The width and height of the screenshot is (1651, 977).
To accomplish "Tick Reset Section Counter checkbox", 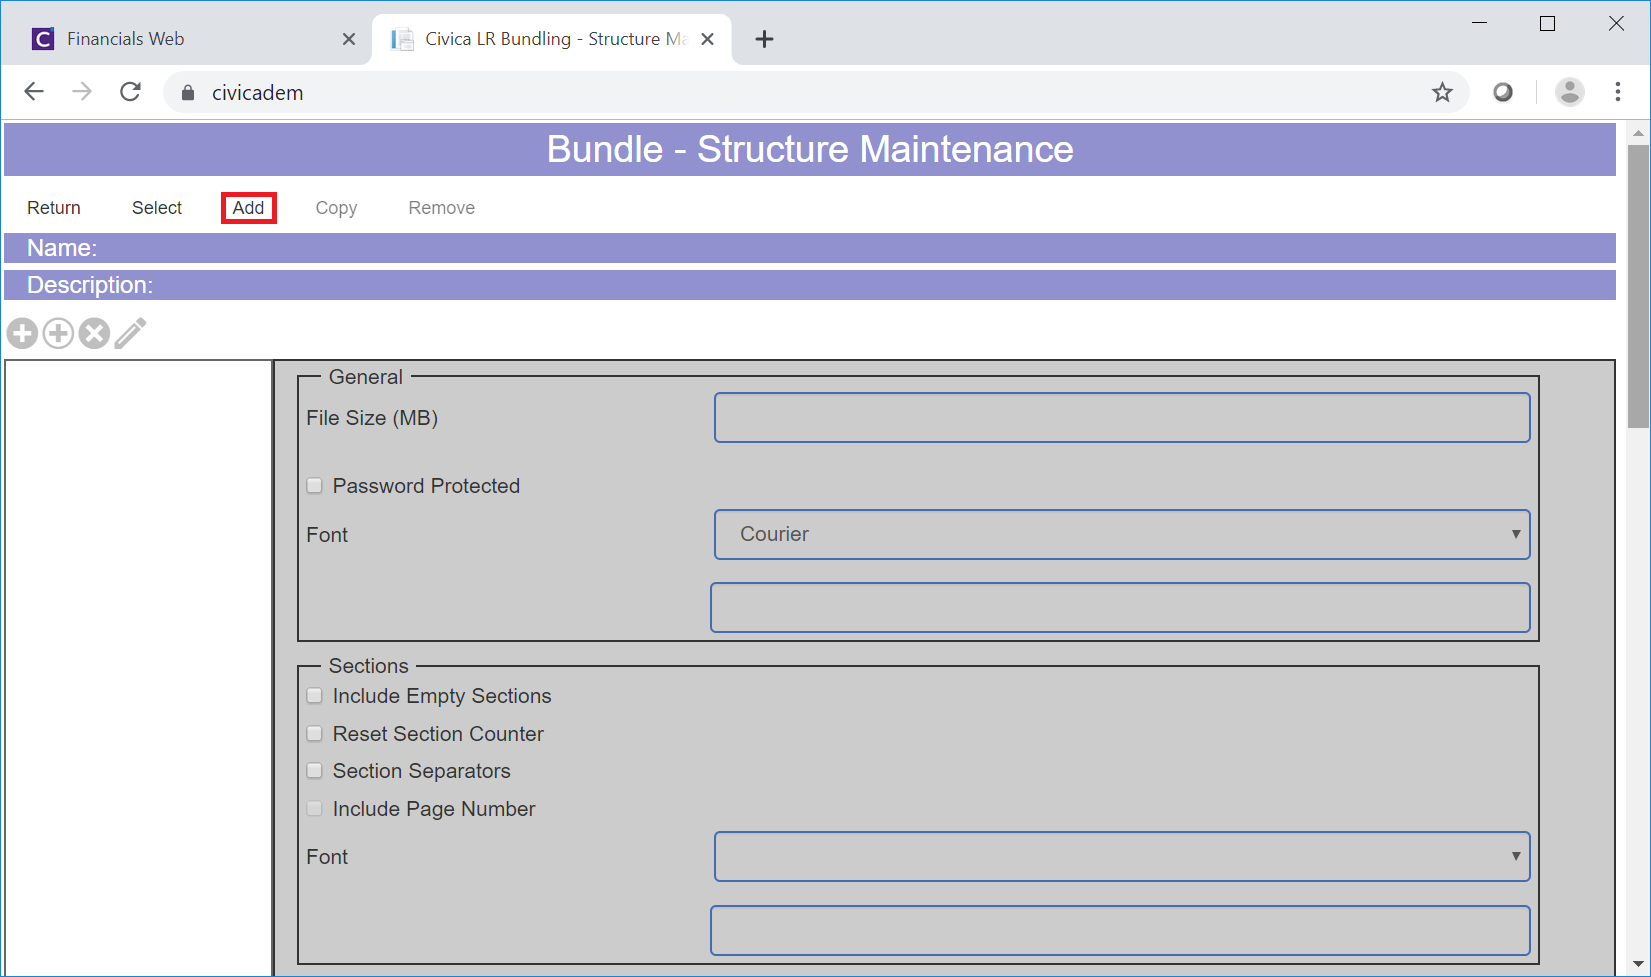I will point(315,734).
